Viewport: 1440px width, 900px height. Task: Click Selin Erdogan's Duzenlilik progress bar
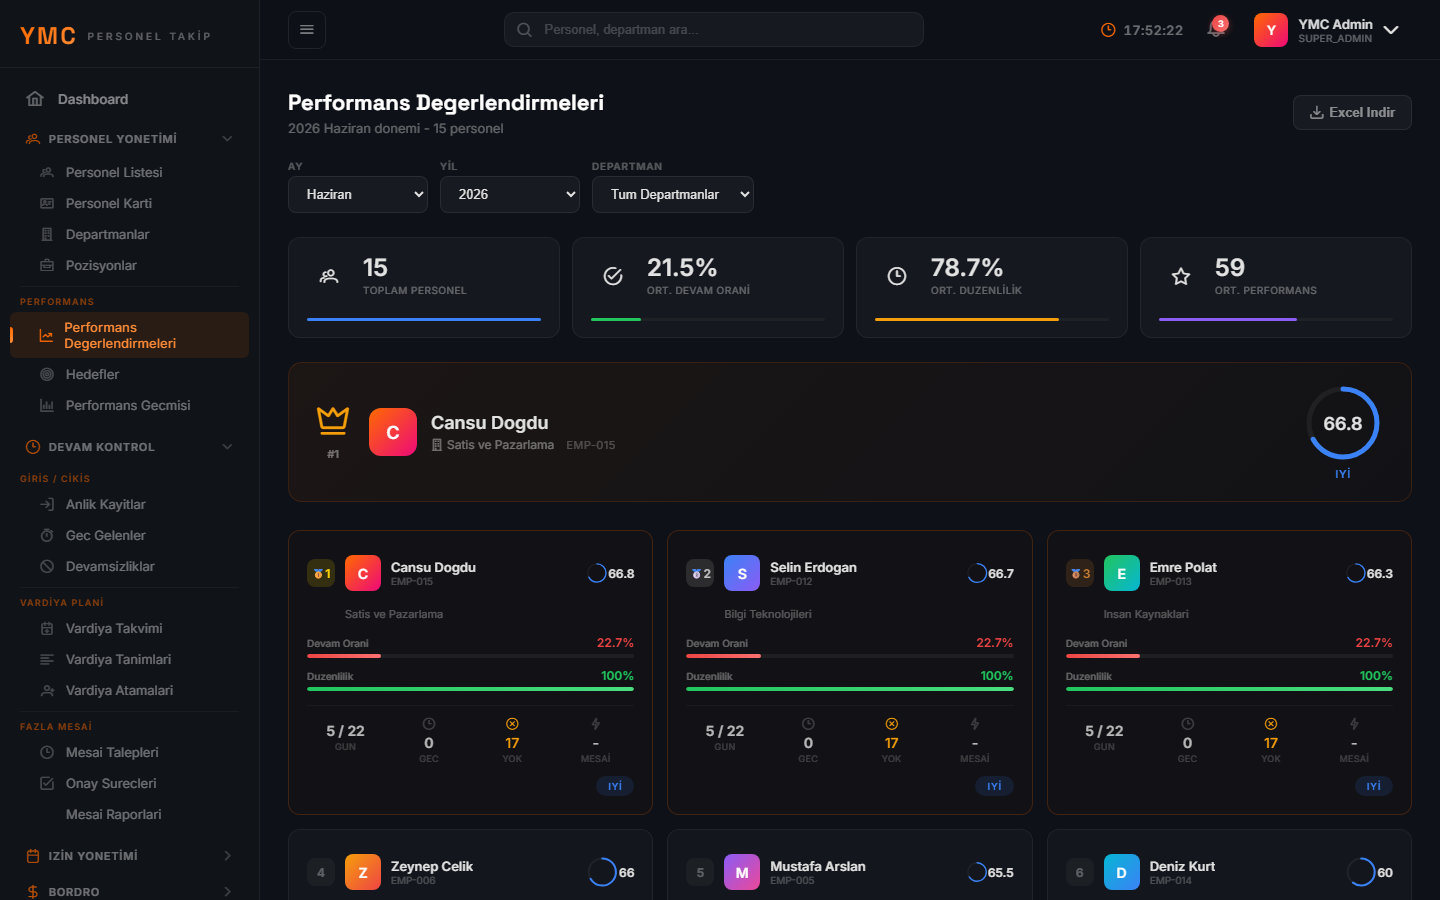(850, 689)
